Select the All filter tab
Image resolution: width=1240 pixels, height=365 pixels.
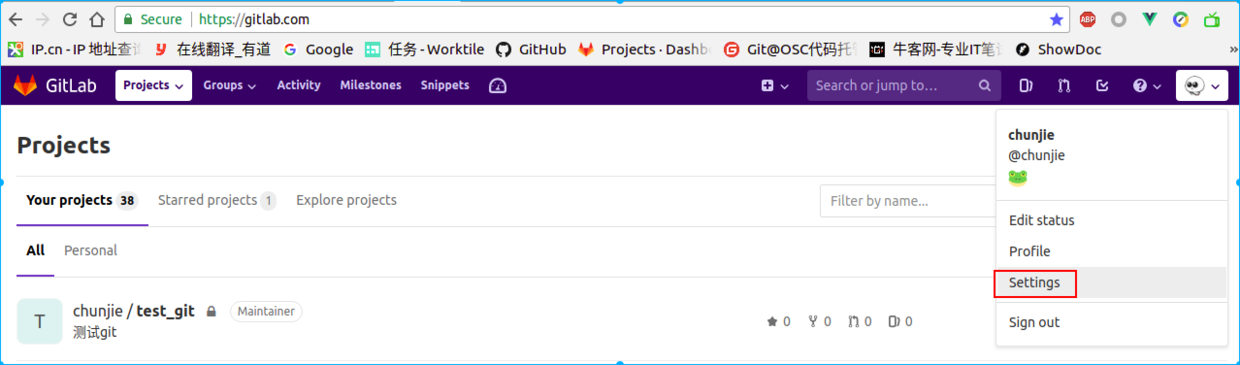[x=35, y=251]
